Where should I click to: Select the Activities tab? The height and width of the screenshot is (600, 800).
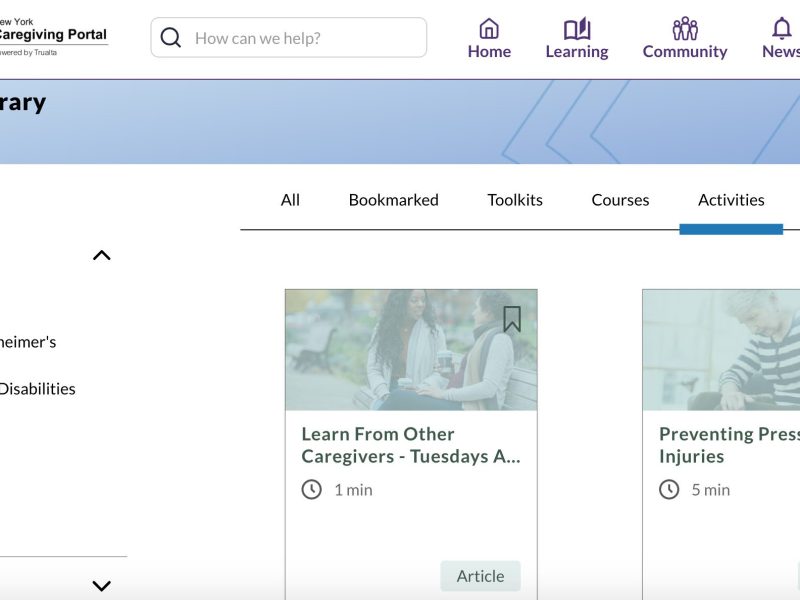tap(731, 200)
